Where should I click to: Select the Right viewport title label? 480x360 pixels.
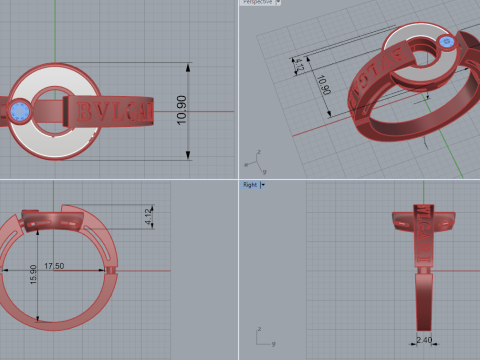tap(250, 185)
